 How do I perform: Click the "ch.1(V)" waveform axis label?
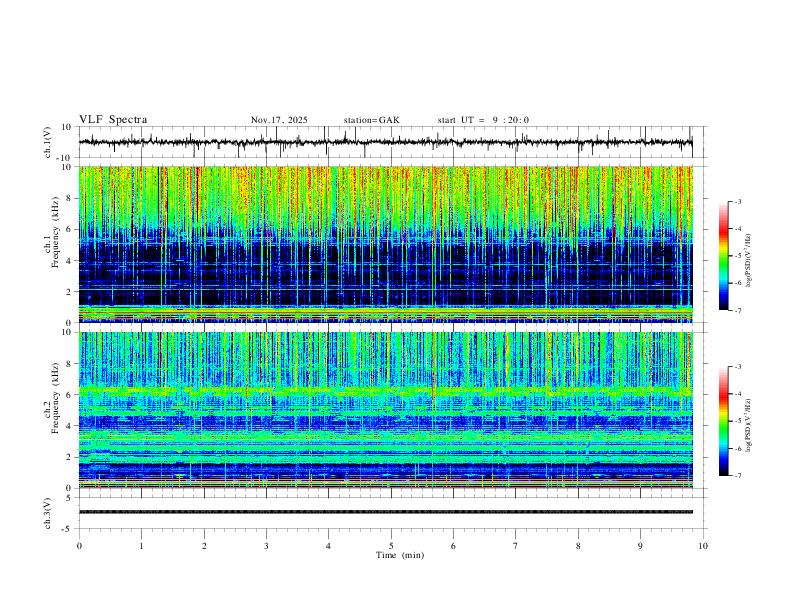(48, 142)
